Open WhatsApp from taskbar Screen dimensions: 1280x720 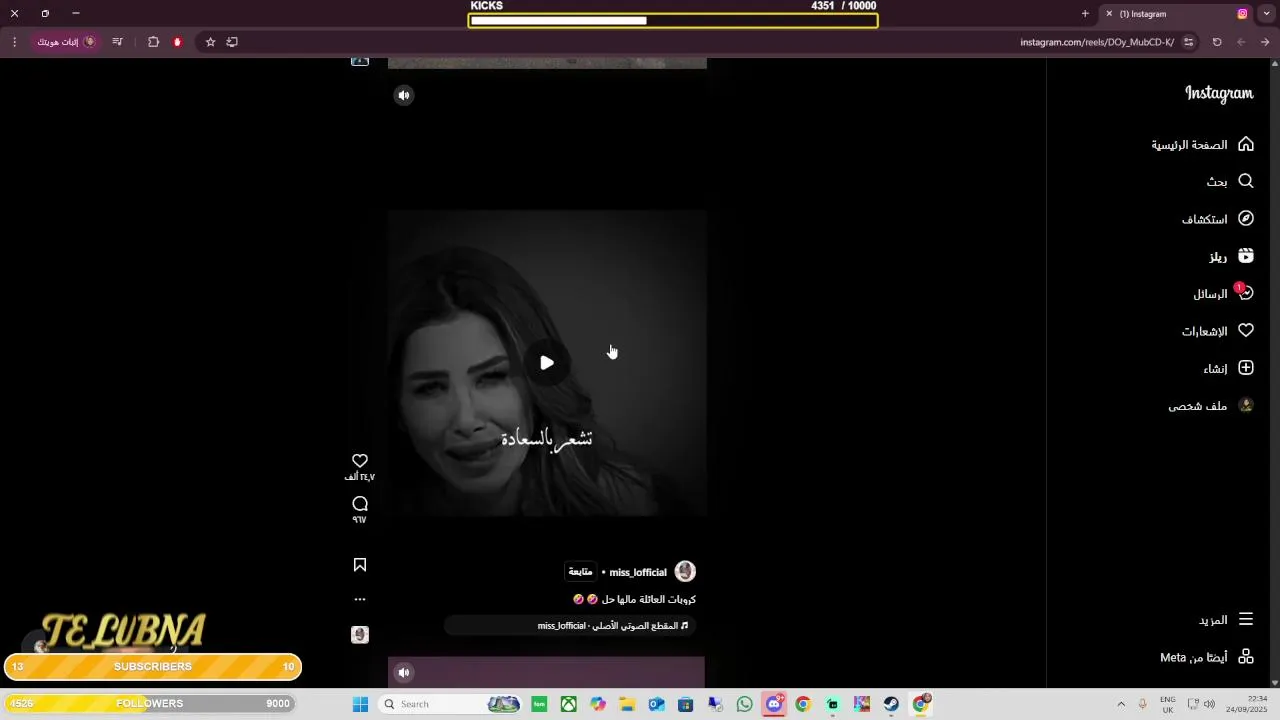[744, 704]
